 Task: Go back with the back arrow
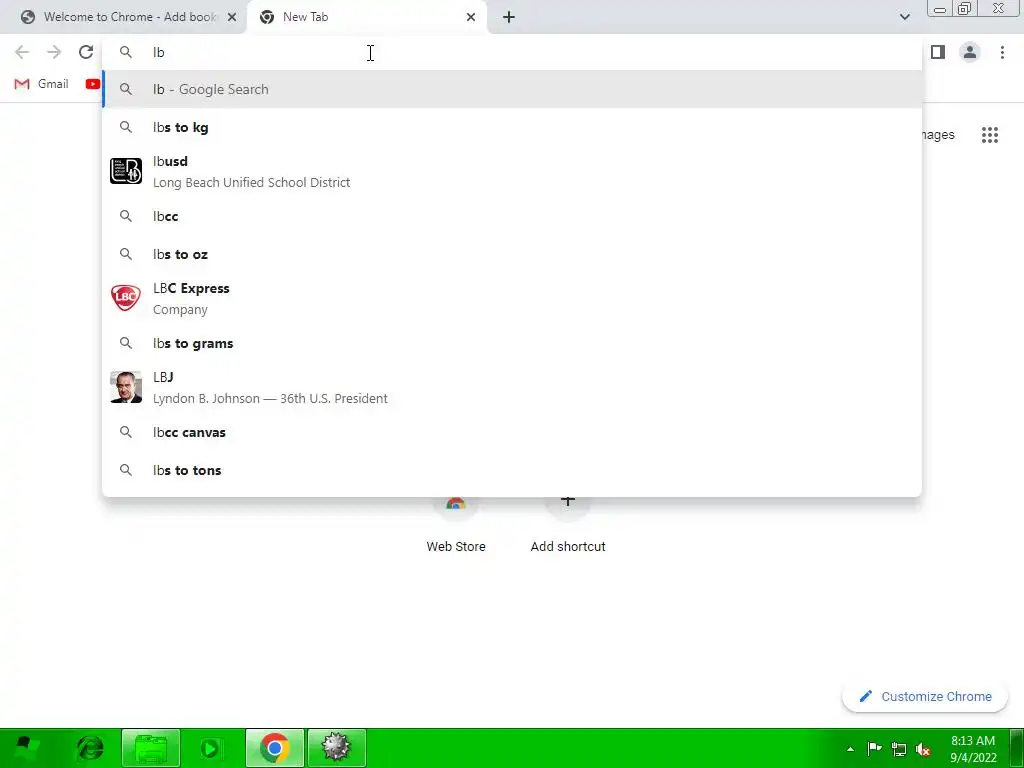click(x=22, y=52)
